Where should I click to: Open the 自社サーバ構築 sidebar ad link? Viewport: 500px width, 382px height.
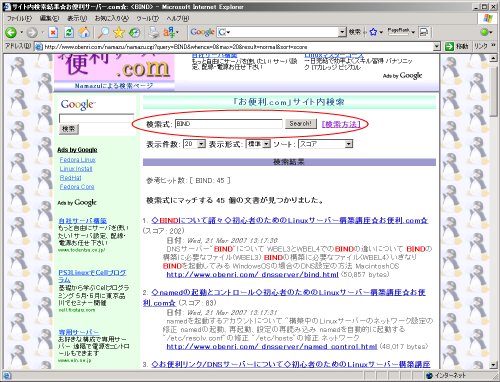click(83, 221)
